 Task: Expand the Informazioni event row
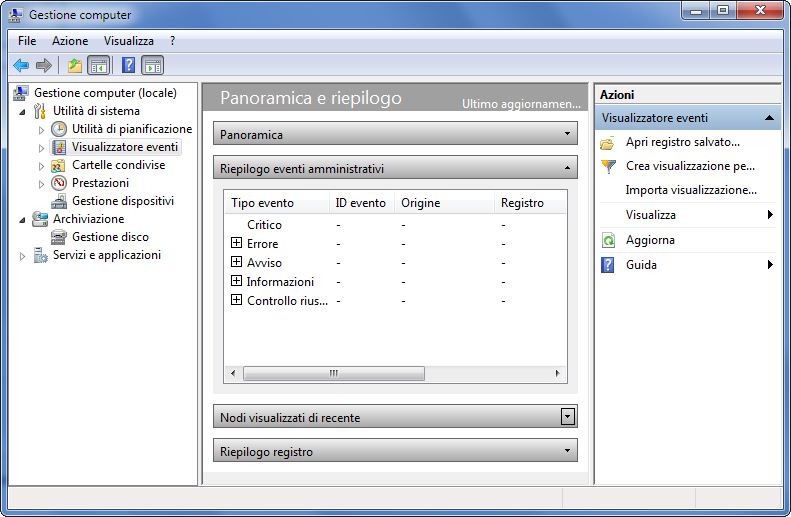click(236, 280)
